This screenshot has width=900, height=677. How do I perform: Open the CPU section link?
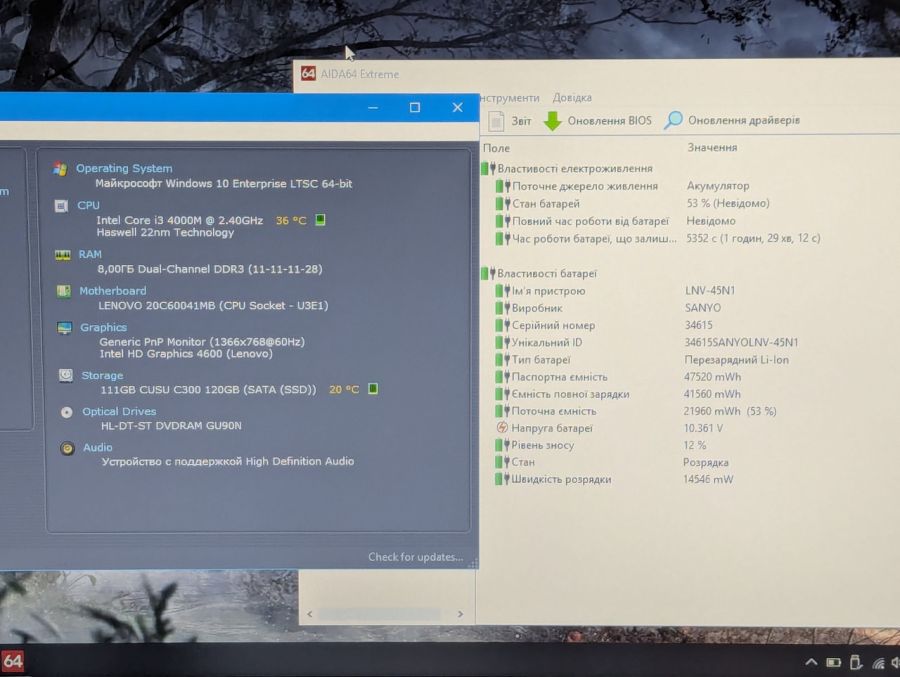point(88,205)
